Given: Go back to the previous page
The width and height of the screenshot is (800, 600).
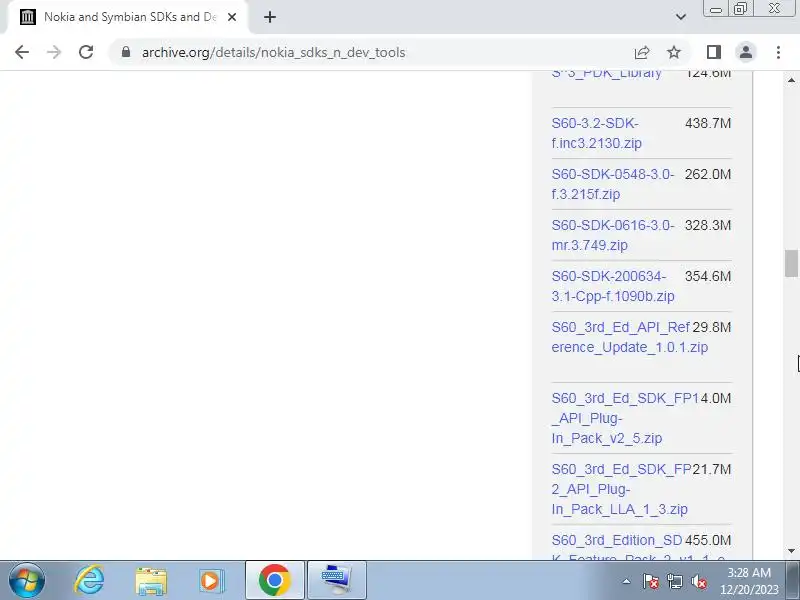Looking at the screenshot, I should pos(22,52).
